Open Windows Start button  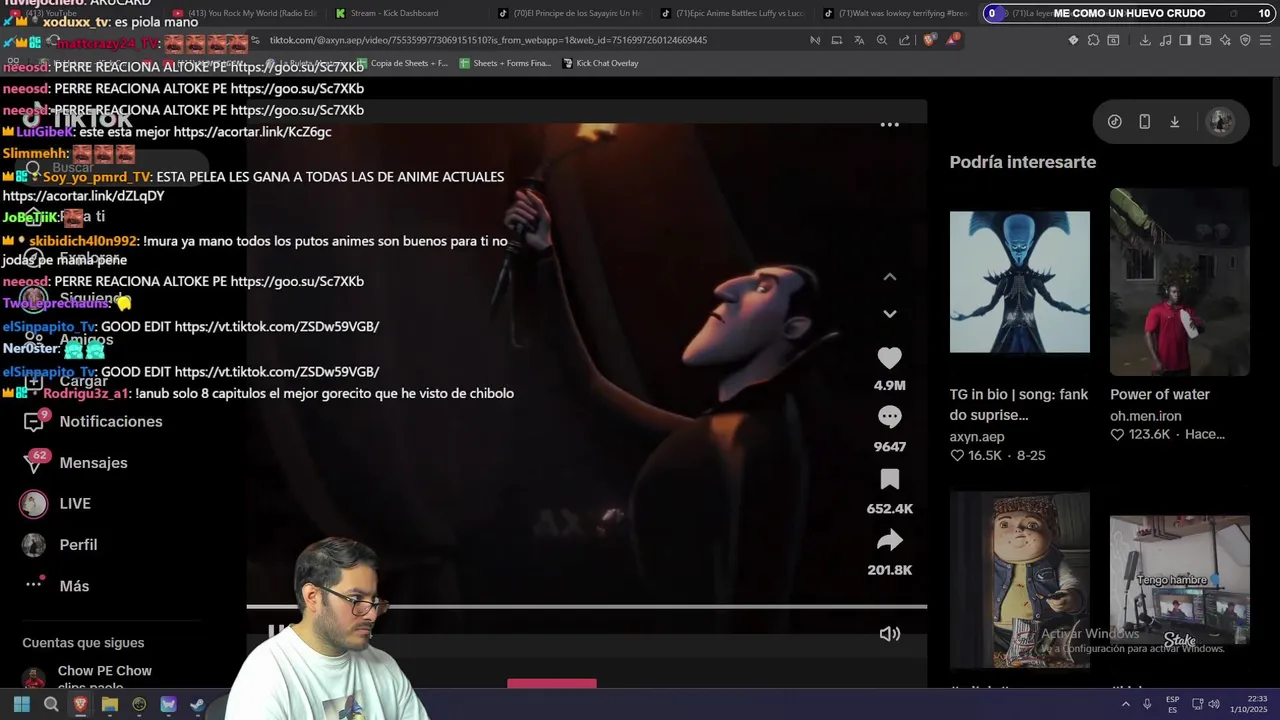(x=21, y=705)
